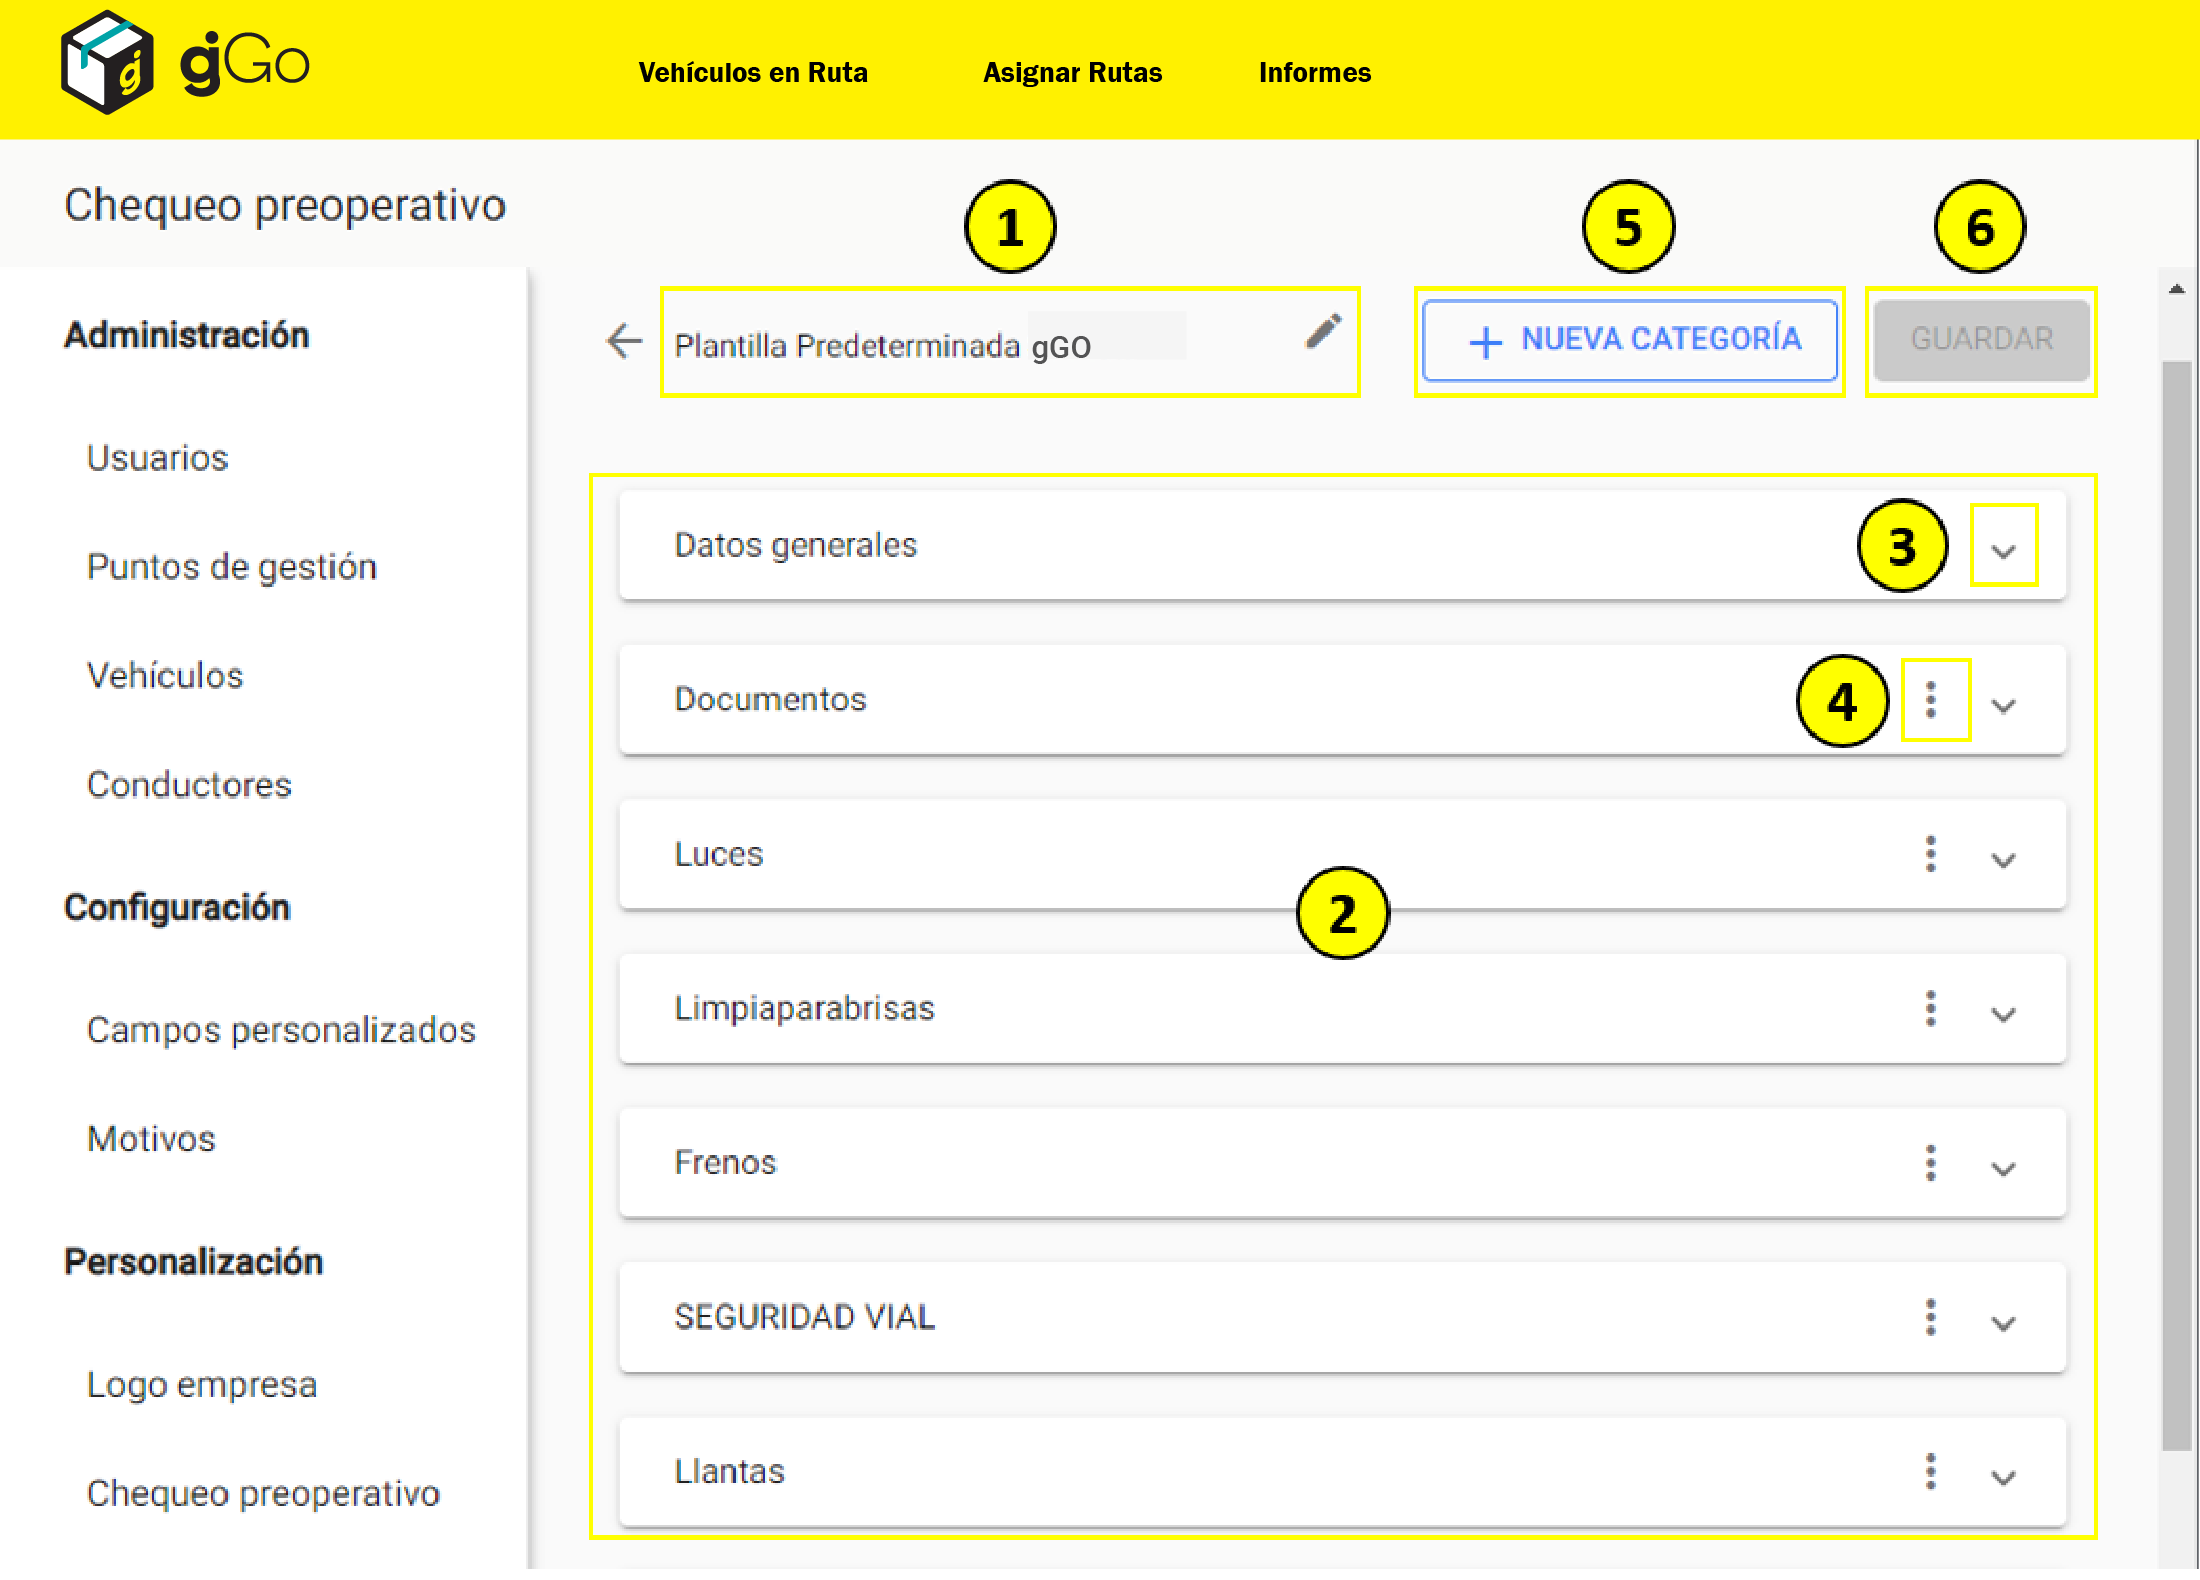
Task: Open Vehículos en Ruta menu
Action: pyautogui.click(x=752, y=72)
